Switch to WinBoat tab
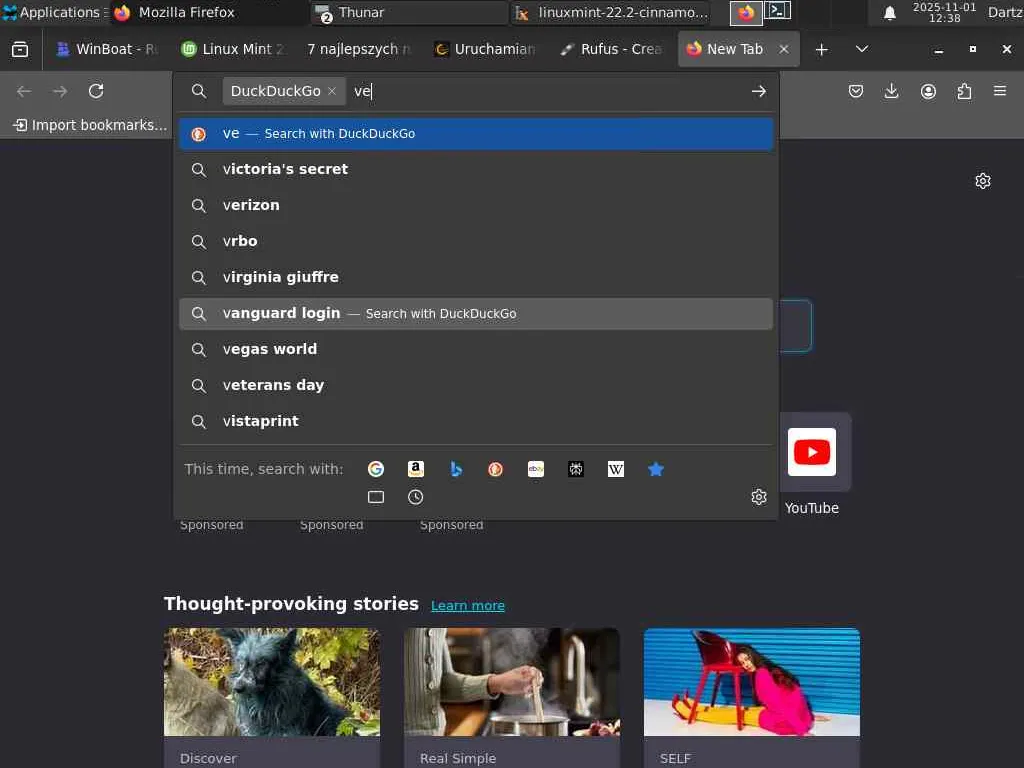 coord(106,49)
